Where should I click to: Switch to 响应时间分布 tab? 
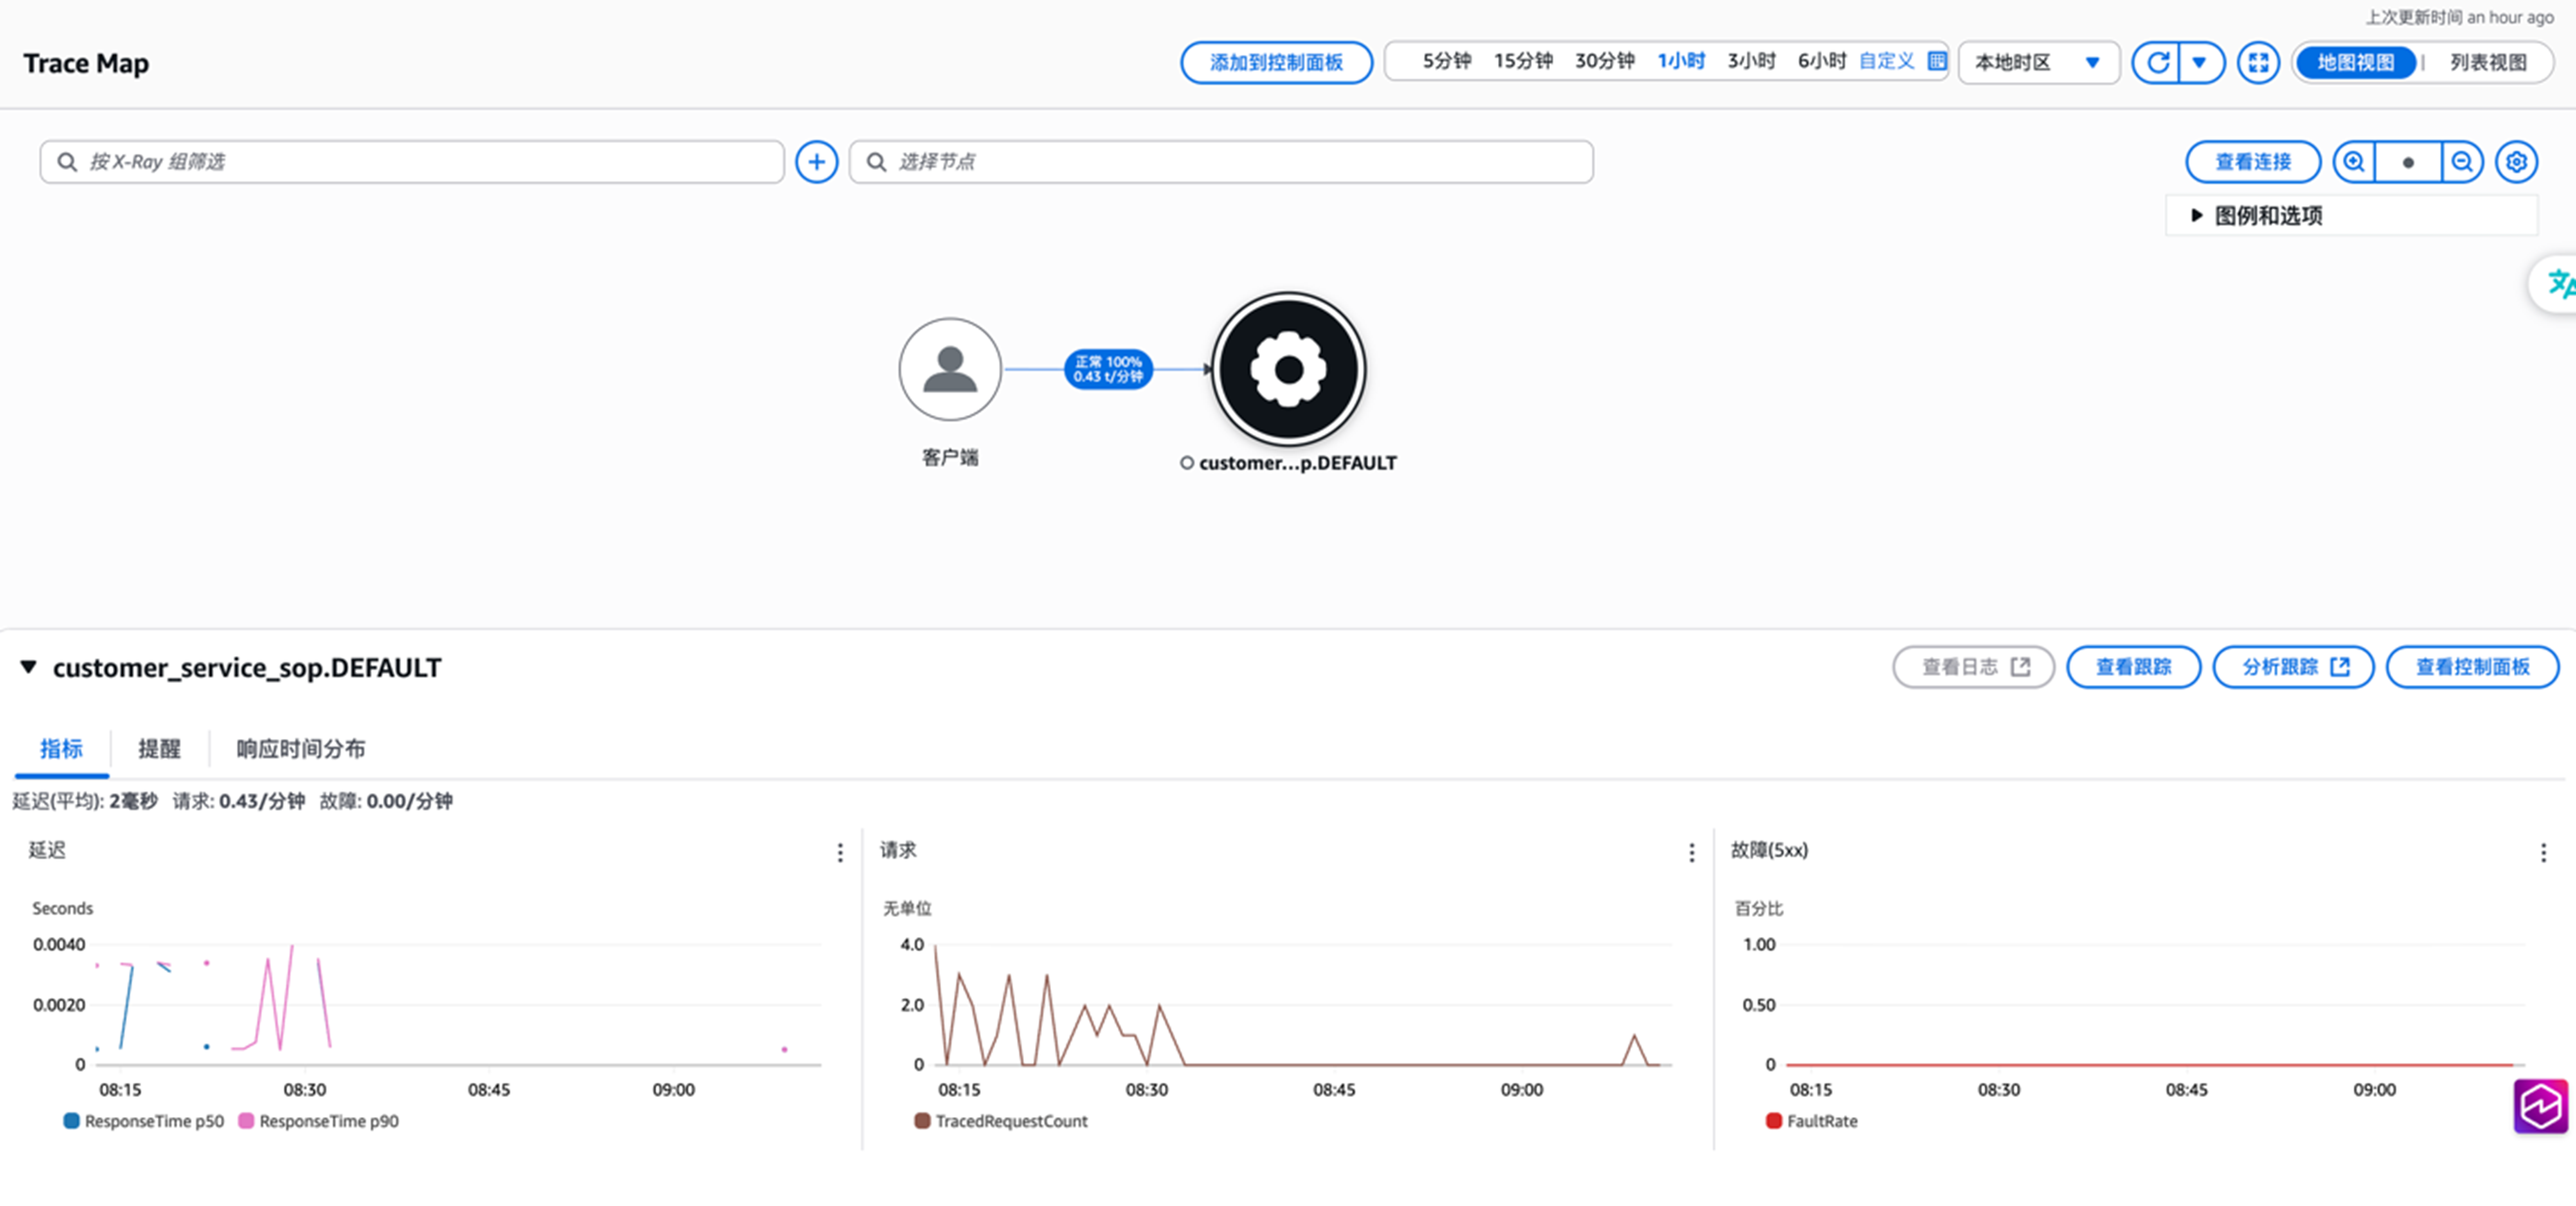pos(300,748)
